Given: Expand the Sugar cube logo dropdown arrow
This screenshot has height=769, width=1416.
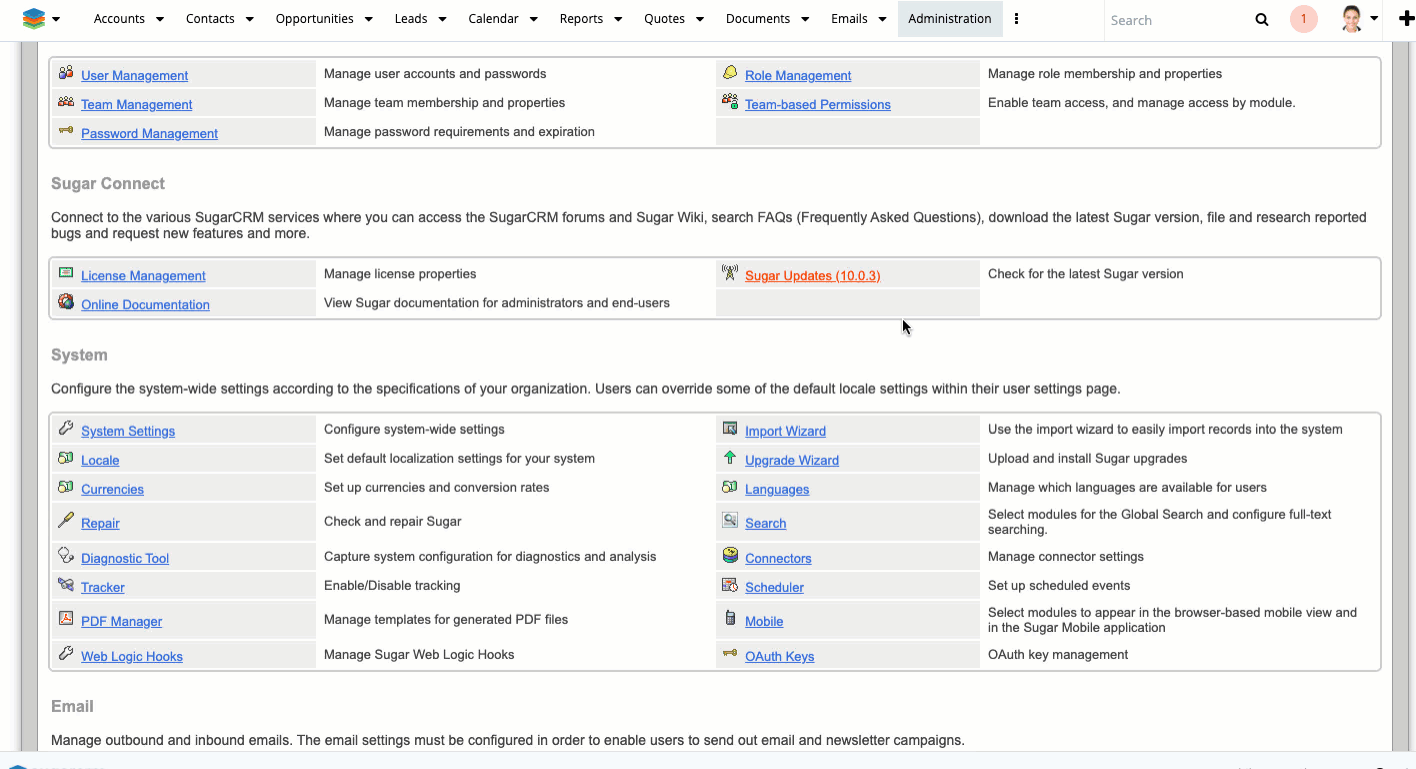Looking at the screenshot, I should (x=56, y=19).
